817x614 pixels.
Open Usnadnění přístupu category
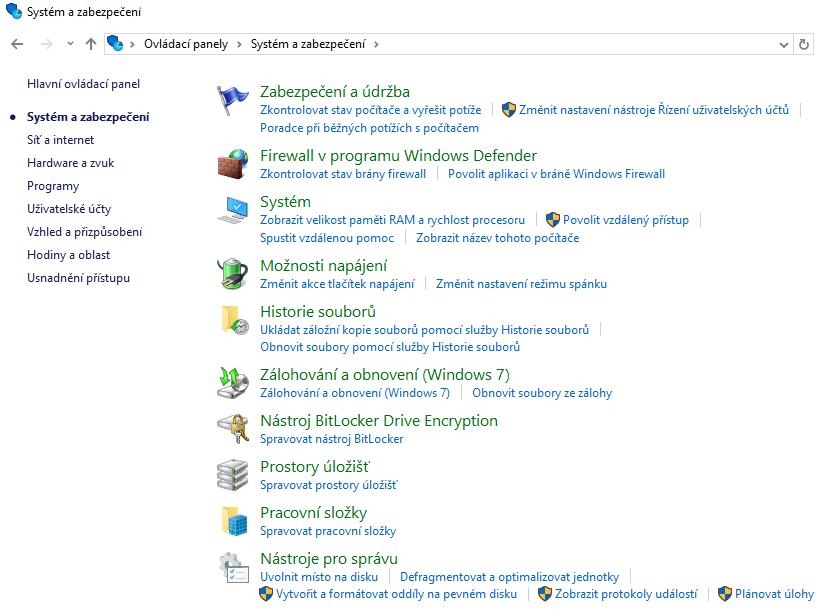coord(78,278)
